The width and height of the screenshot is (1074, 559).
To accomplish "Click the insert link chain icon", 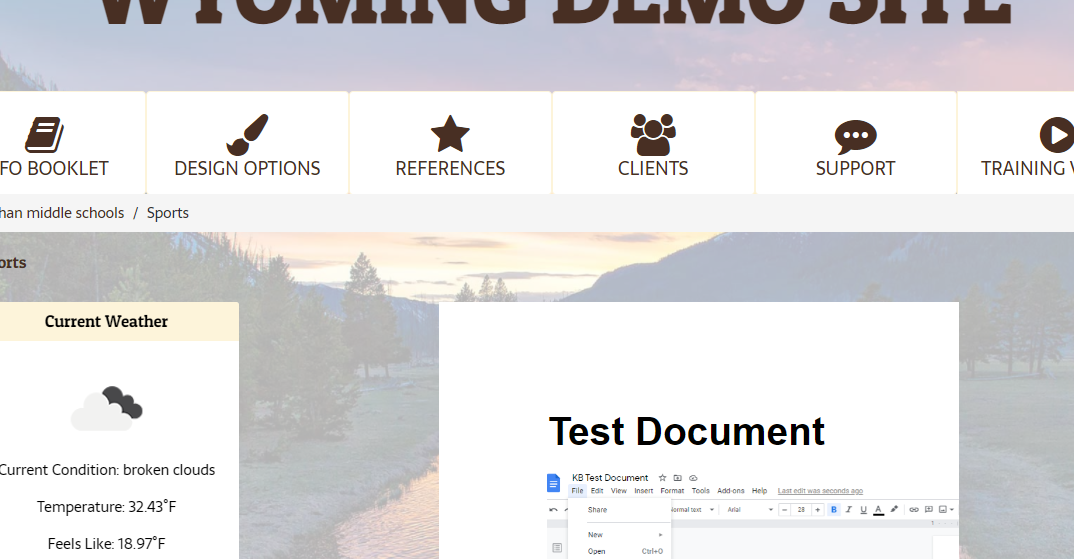I will tap(914, 510).
